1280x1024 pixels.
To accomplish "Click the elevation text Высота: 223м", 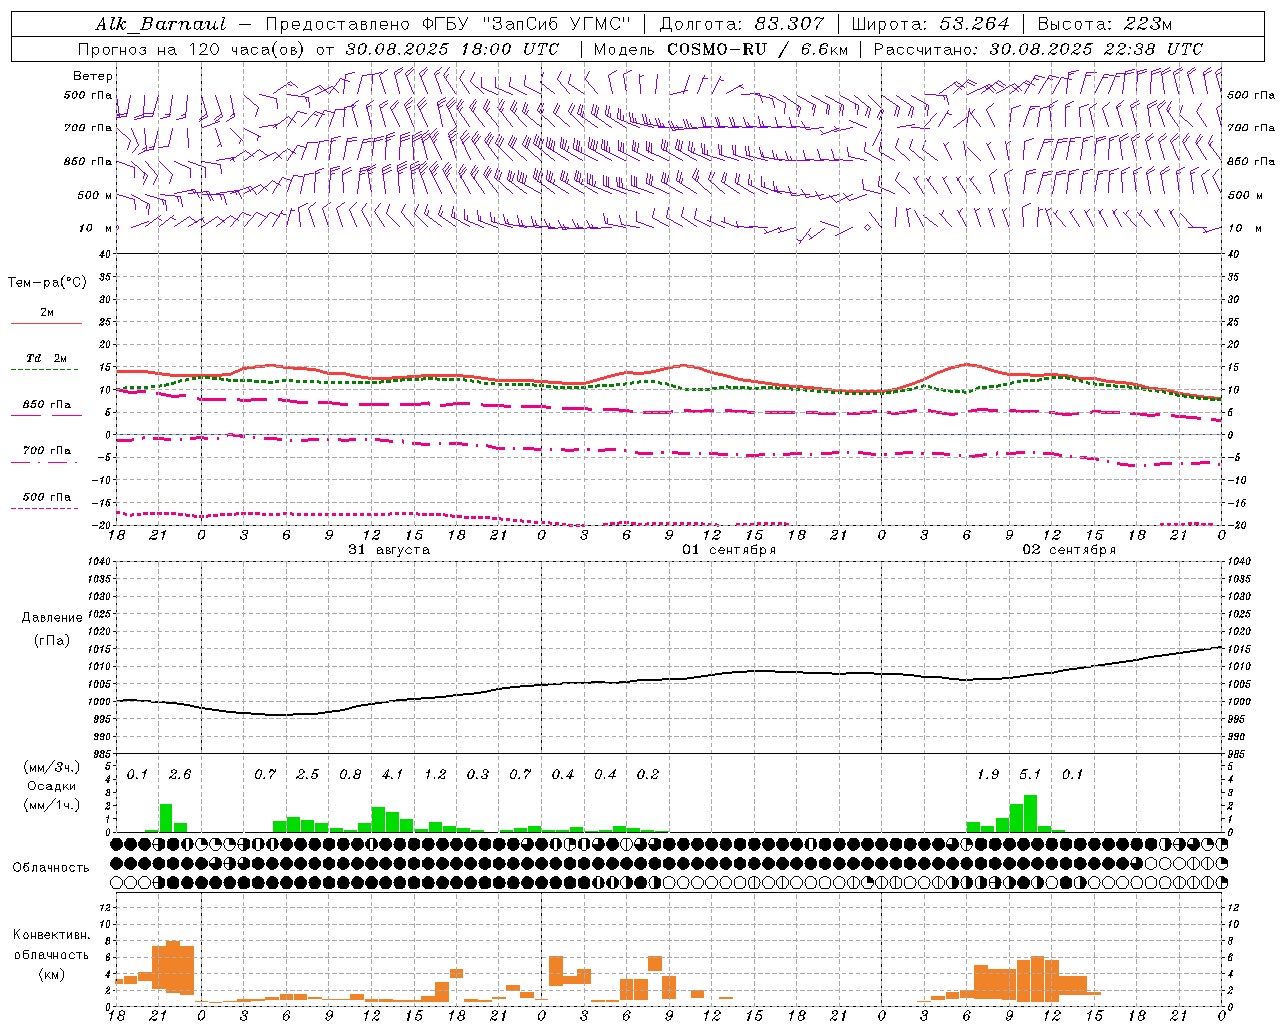I will point(1104,24).
